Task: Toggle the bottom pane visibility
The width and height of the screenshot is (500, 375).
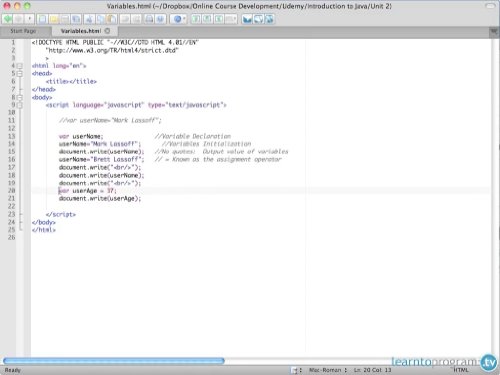Action: (x=258, y=19)
